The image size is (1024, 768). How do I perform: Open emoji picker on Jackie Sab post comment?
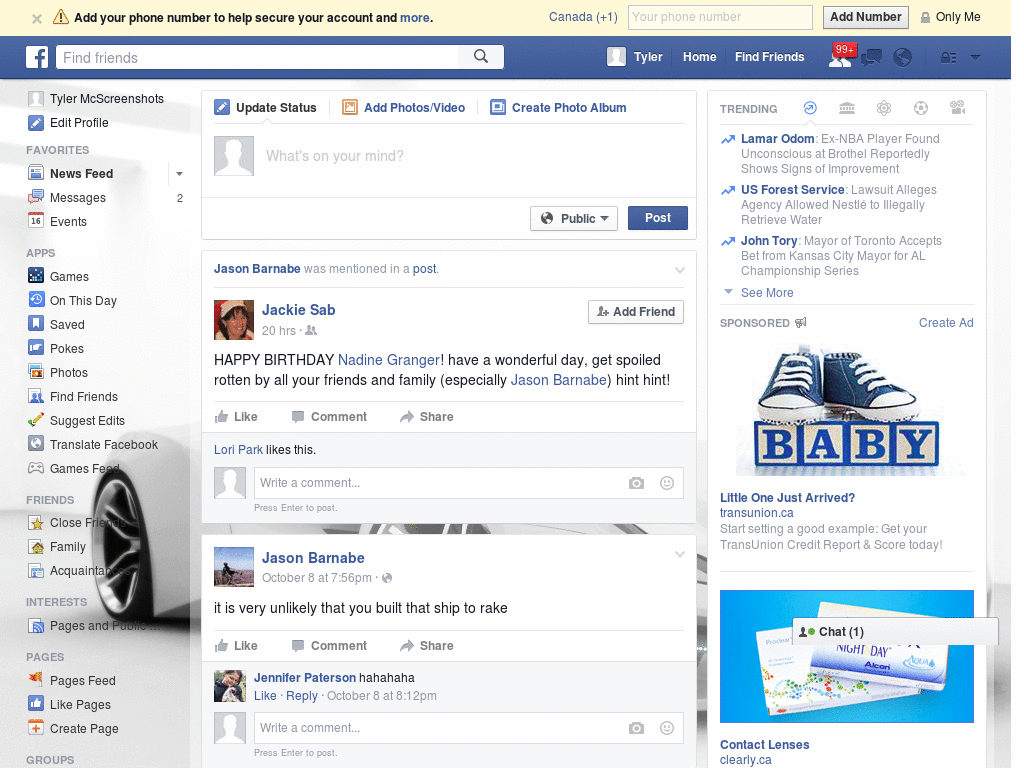667,483
